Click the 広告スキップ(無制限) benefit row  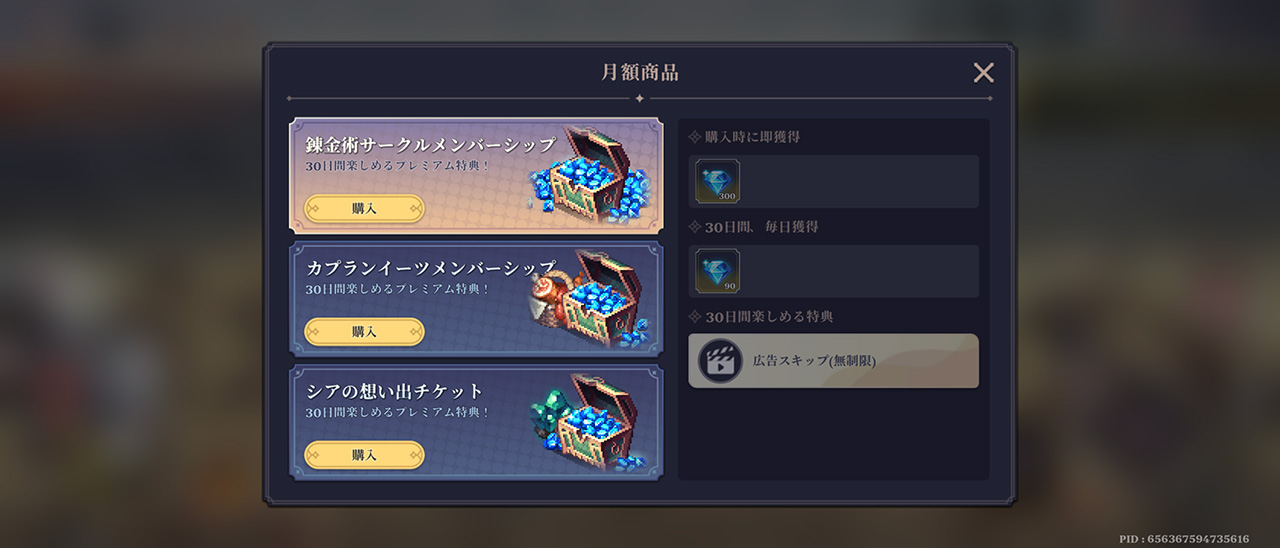click(833, 361)
